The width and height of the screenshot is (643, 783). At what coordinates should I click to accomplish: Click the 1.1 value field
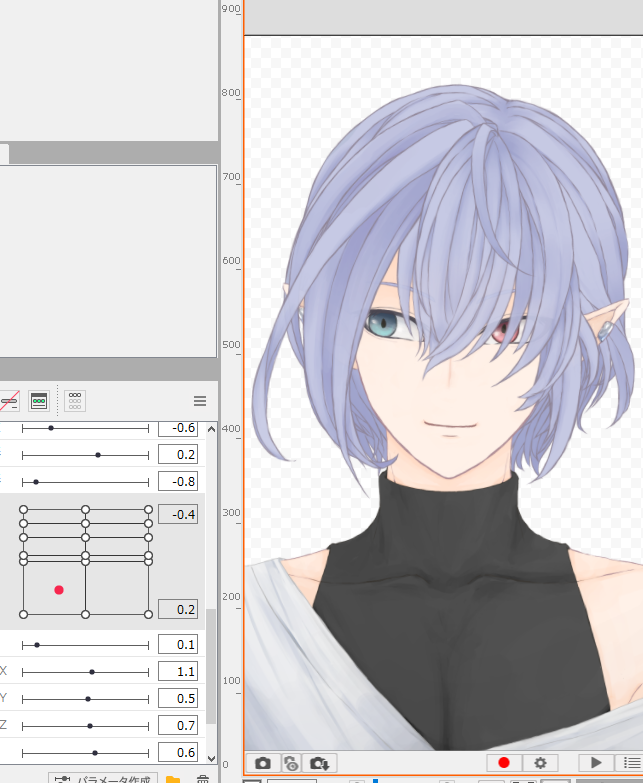pyautogui.click(x=178, y=672)
